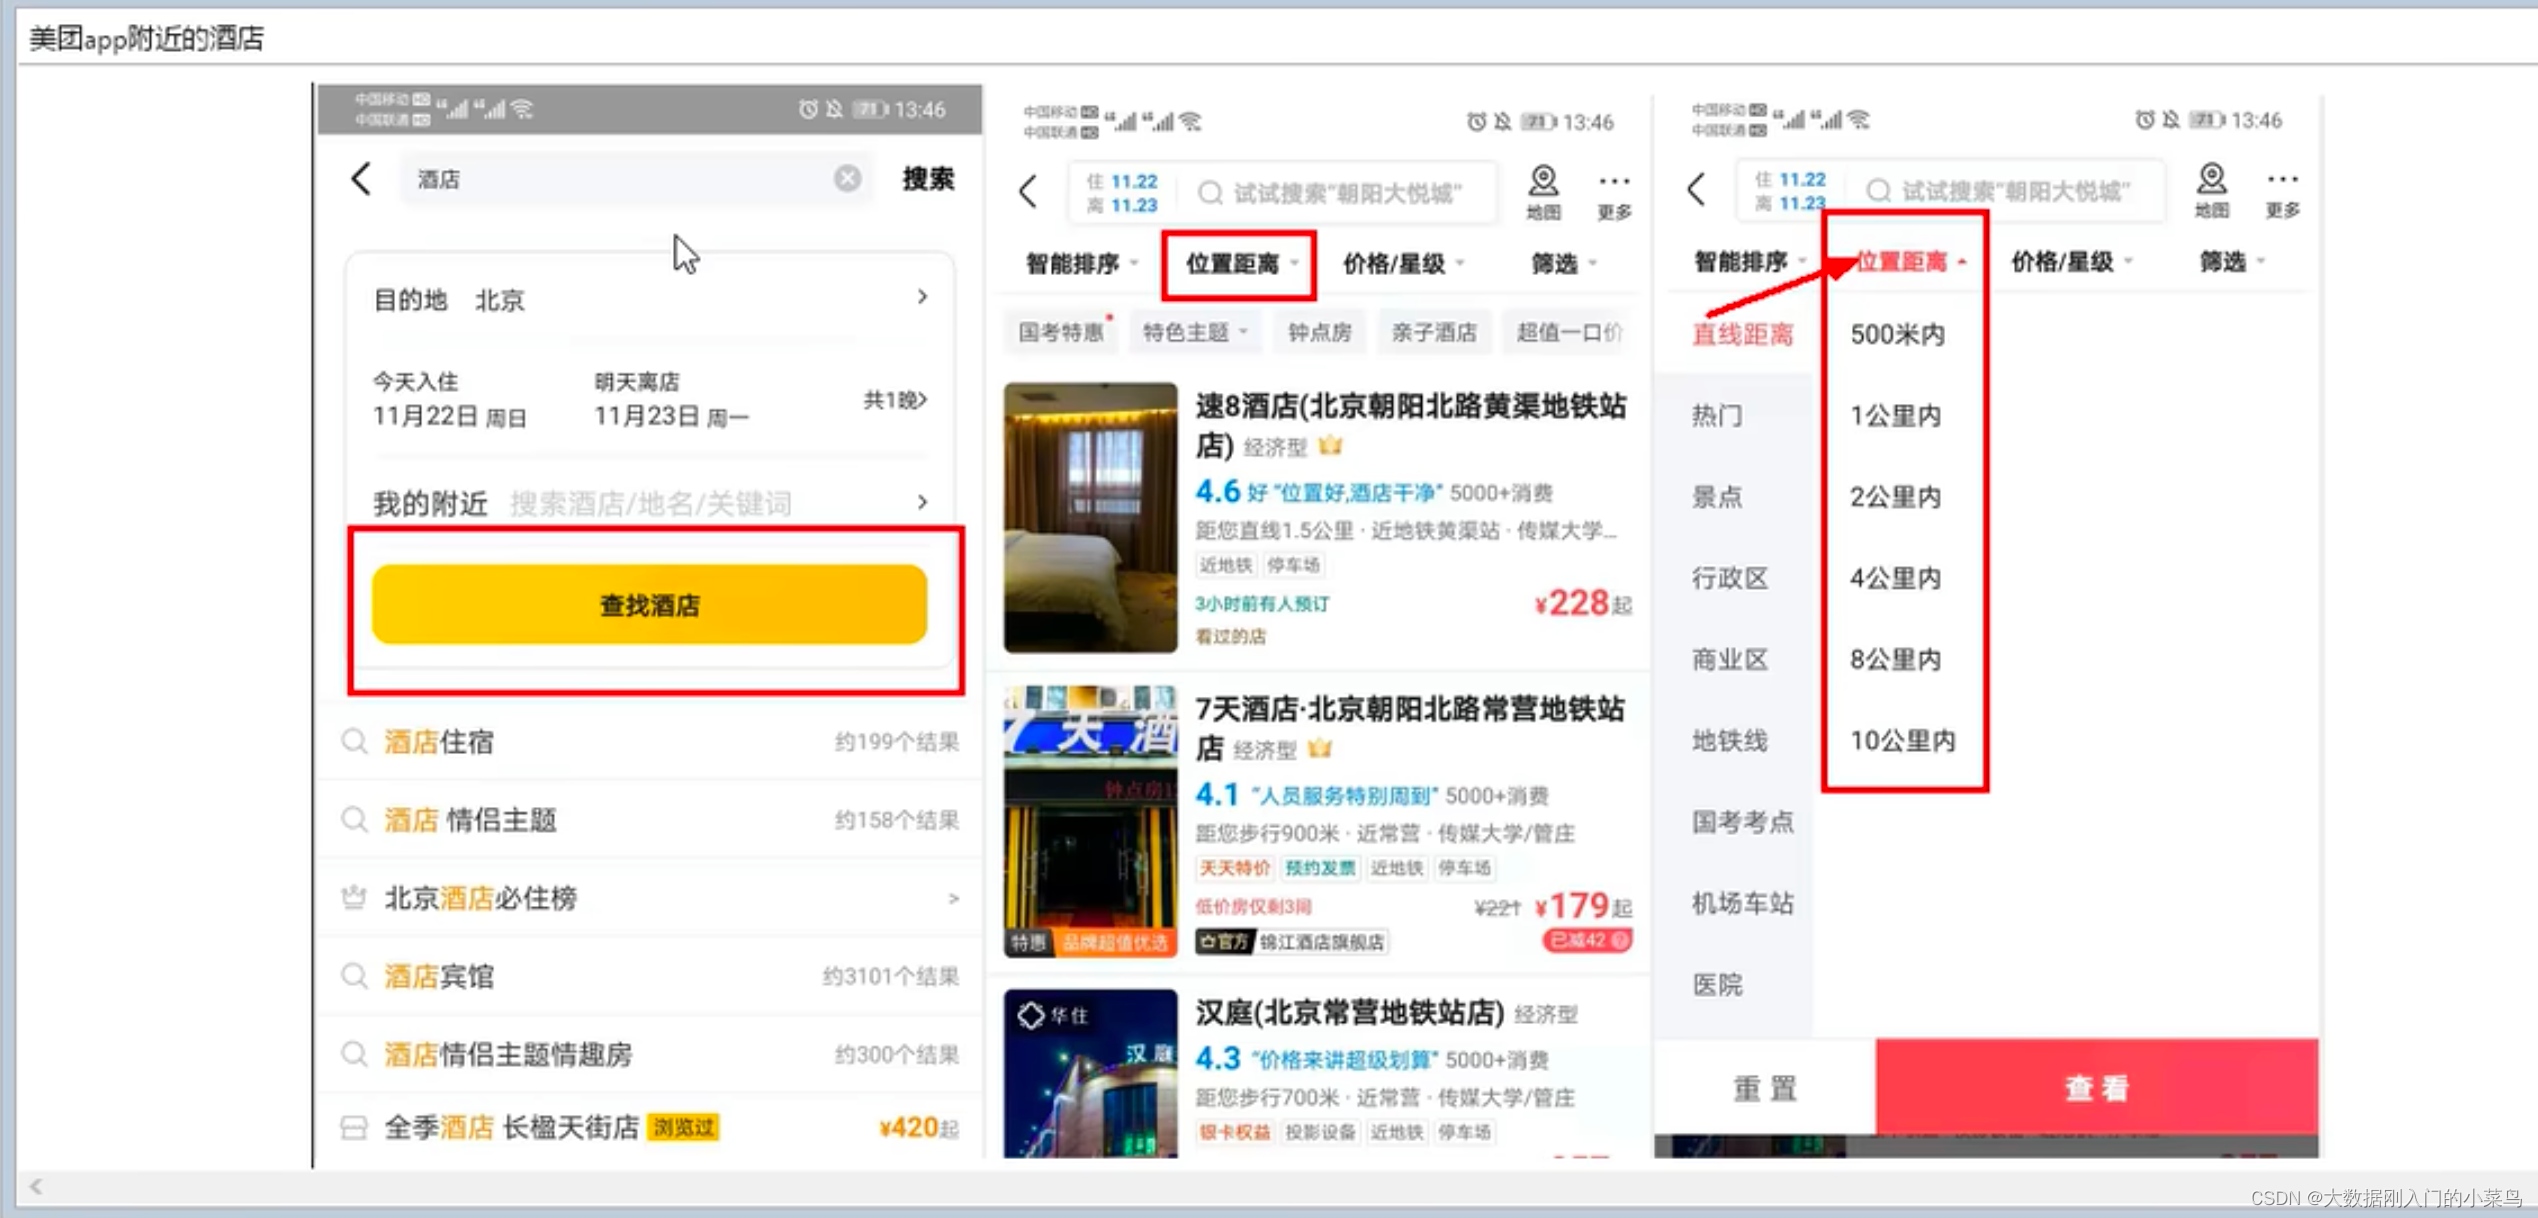Open 更多 in distance filter screen
The width and height of the screenshot is (2538, 1218).
[x=2282, y=193]
